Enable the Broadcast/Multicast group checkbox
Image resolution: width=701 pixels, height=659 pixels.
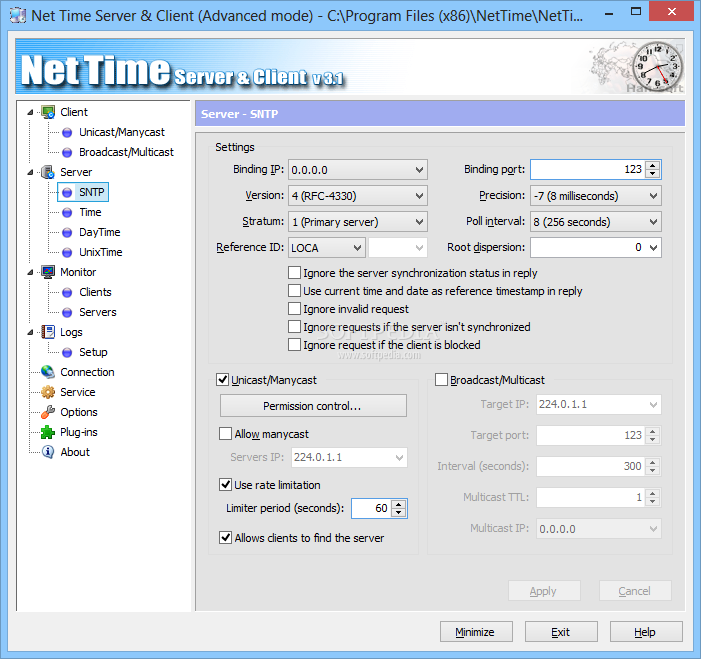[441, 380]
